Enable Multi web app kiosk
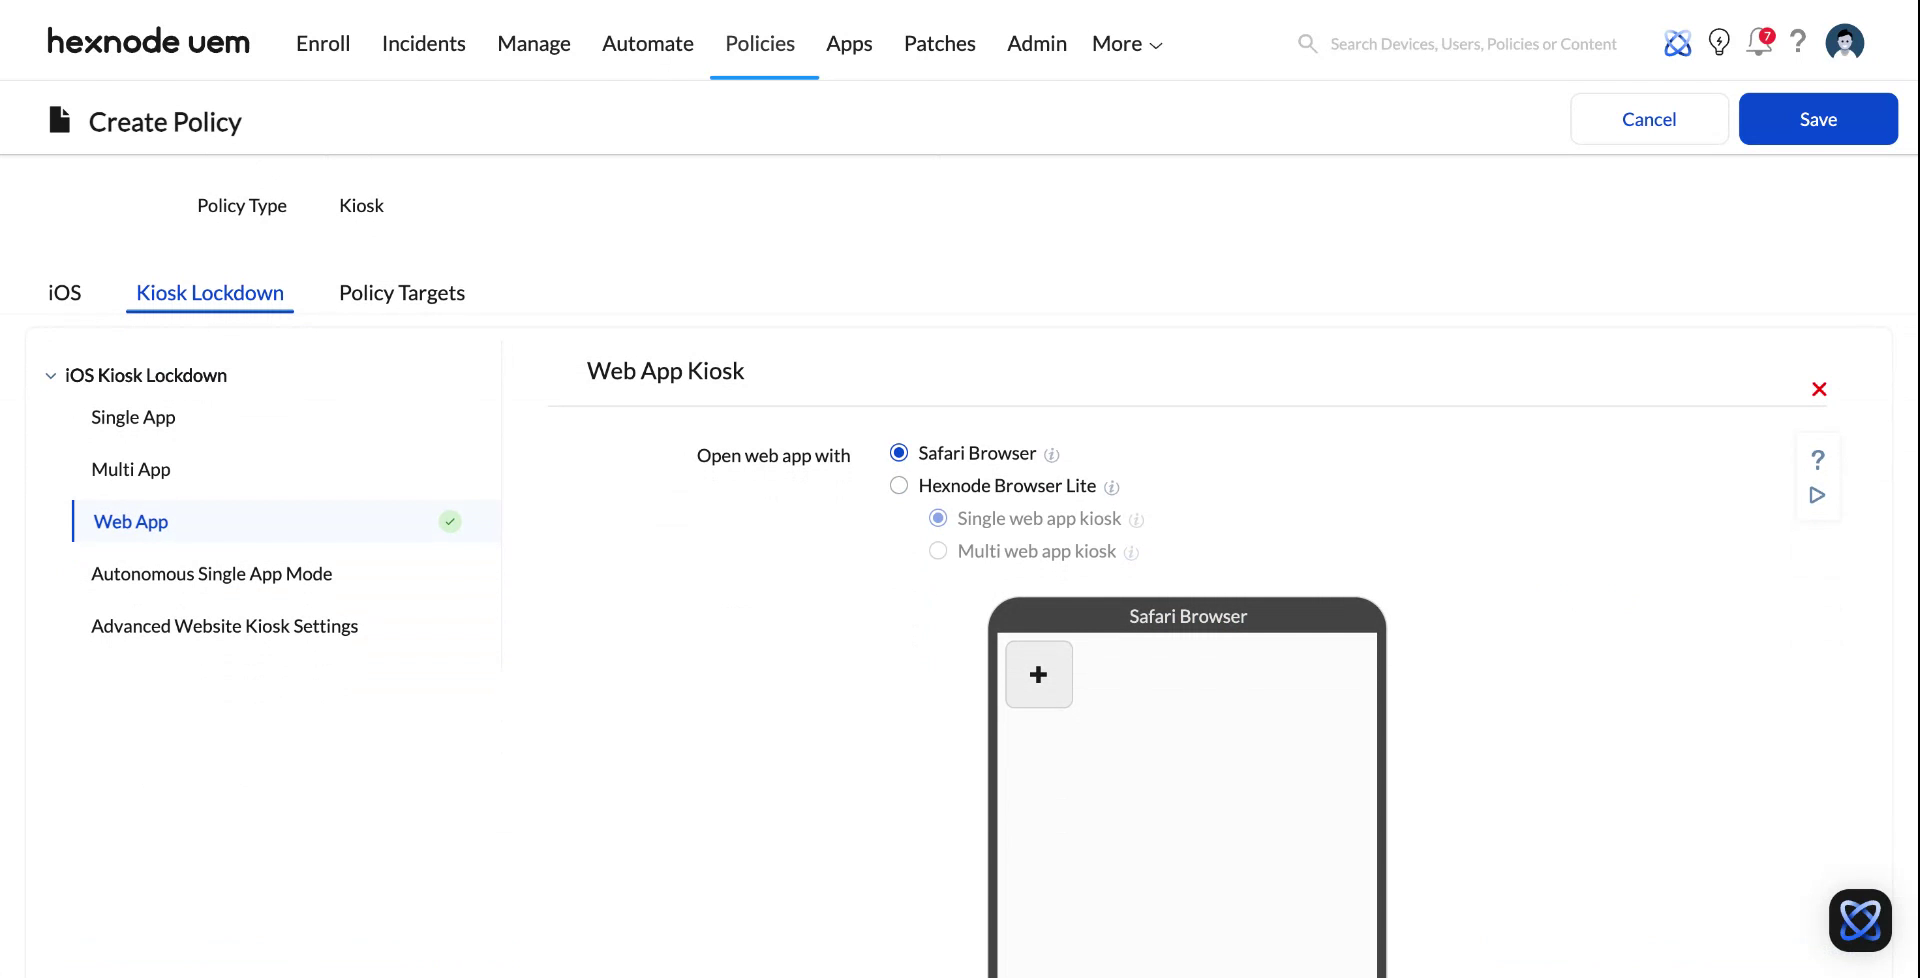The height and width of the screenshot is (978, 1920). click(938, 550)
